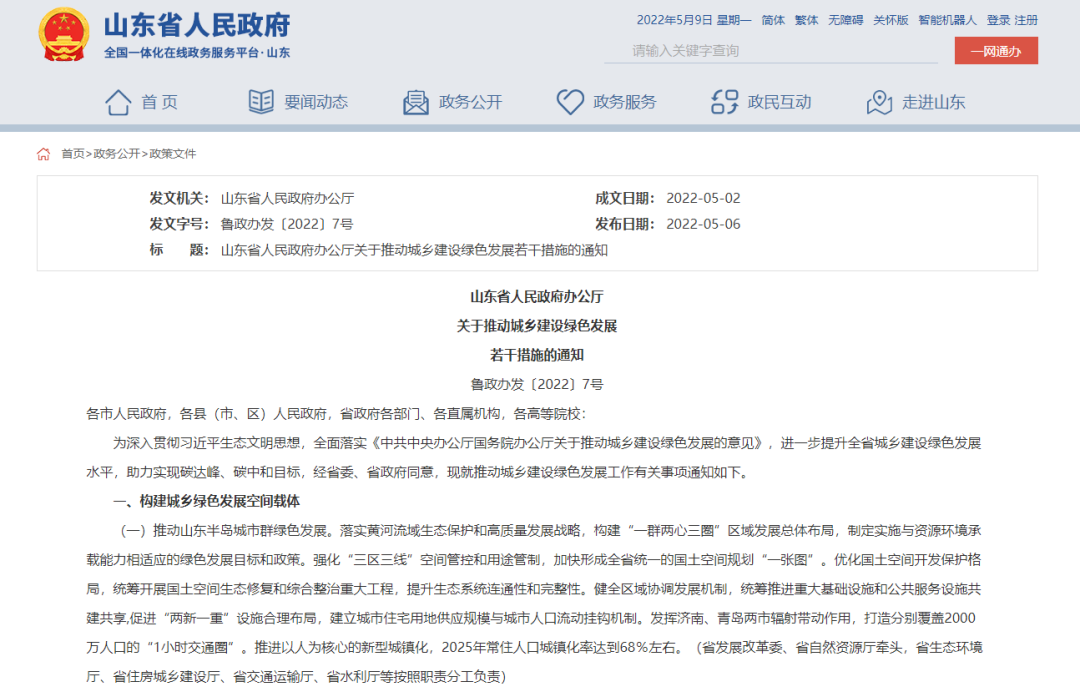Viewport: 1080px width, 697px height.
Task: Switch to 繁体 Chinese
Action: click(x=806, y=20)
